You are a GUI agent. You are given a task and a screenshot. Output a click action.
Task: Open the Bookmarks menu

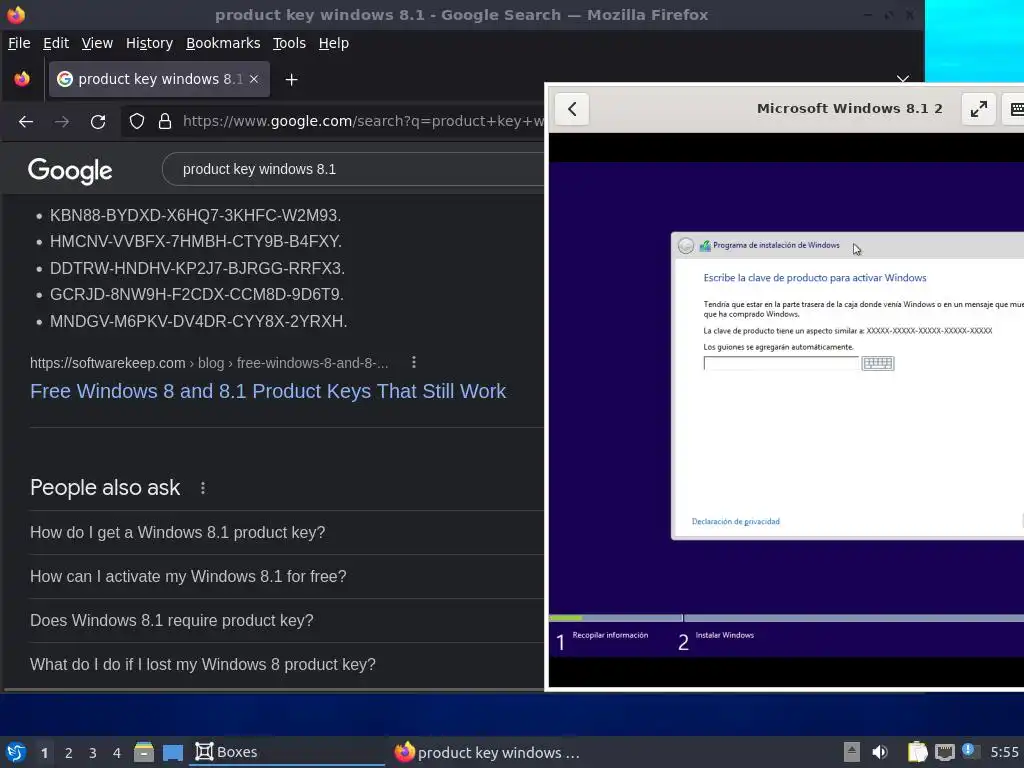click(x=223, y=43)
